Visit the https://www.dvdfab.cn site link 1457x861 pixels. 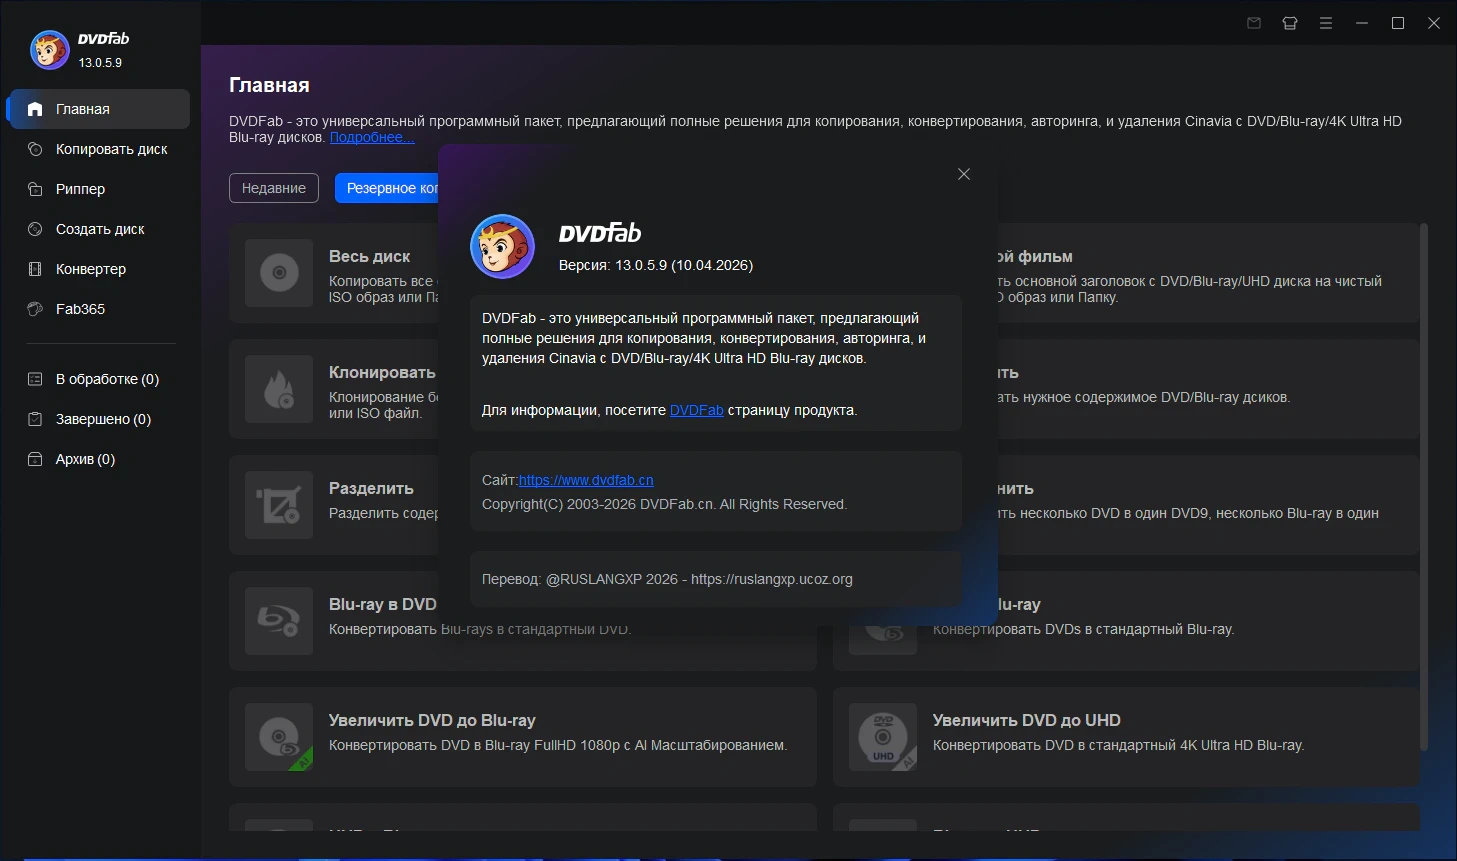(x=586, y=480)
